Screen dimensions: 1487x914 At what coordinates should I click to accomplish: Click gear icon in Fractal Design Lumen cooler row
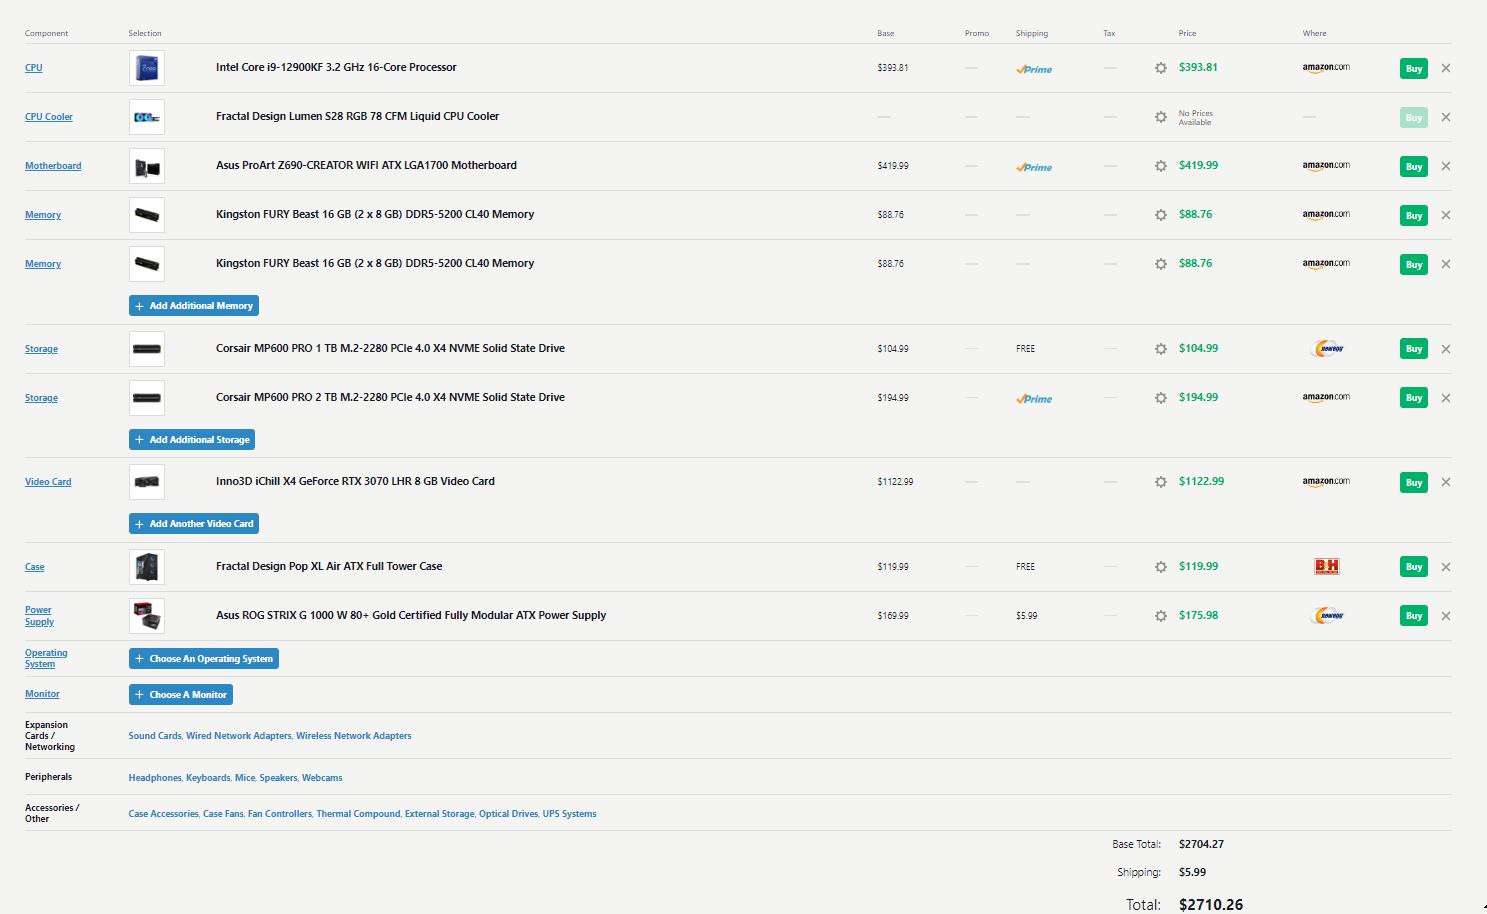click(x=1160, y=117)
